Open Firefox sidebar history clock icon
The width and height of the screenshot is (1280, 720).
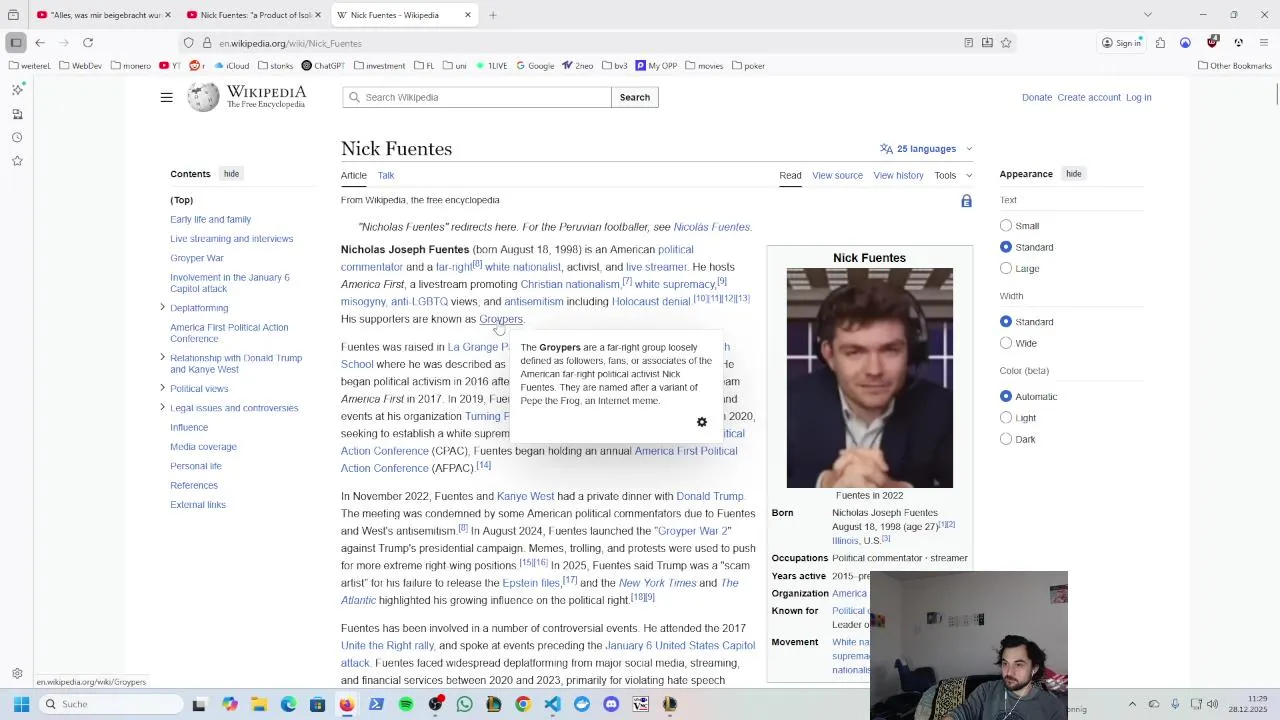[17, 137]
